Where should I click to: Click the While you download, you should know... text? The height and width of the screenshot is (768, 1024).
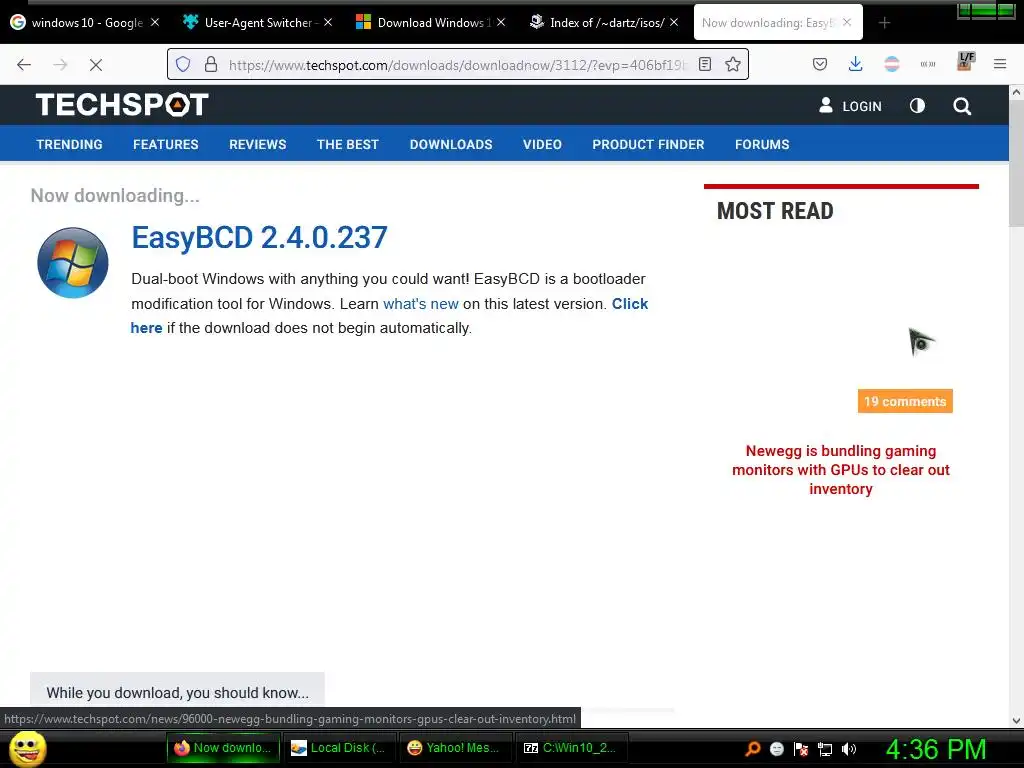[x=178, y=693]
